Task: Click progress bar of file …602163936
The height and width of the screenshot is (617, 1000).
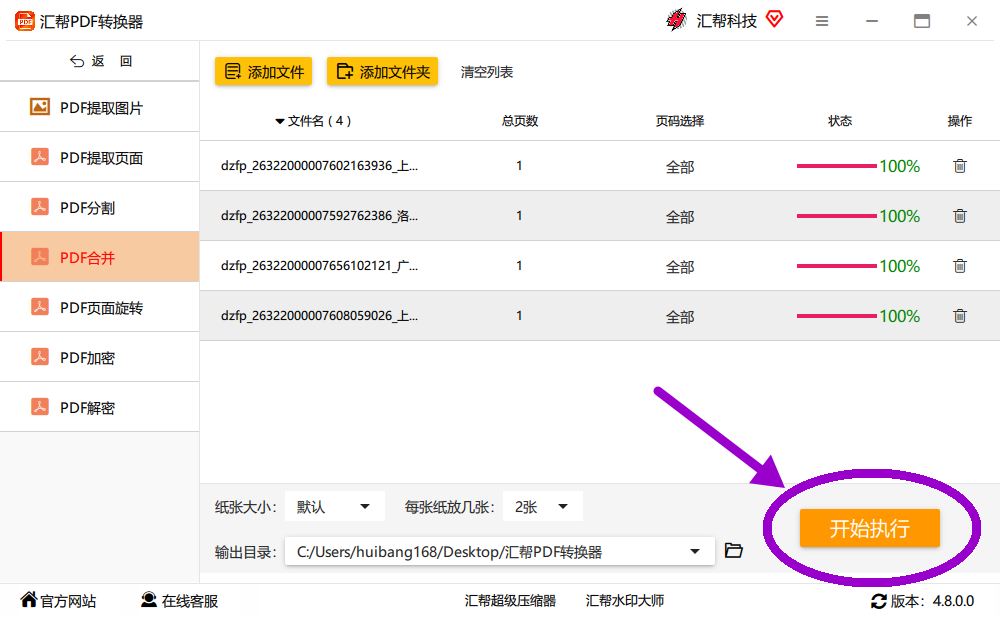Action: (836, 166)
